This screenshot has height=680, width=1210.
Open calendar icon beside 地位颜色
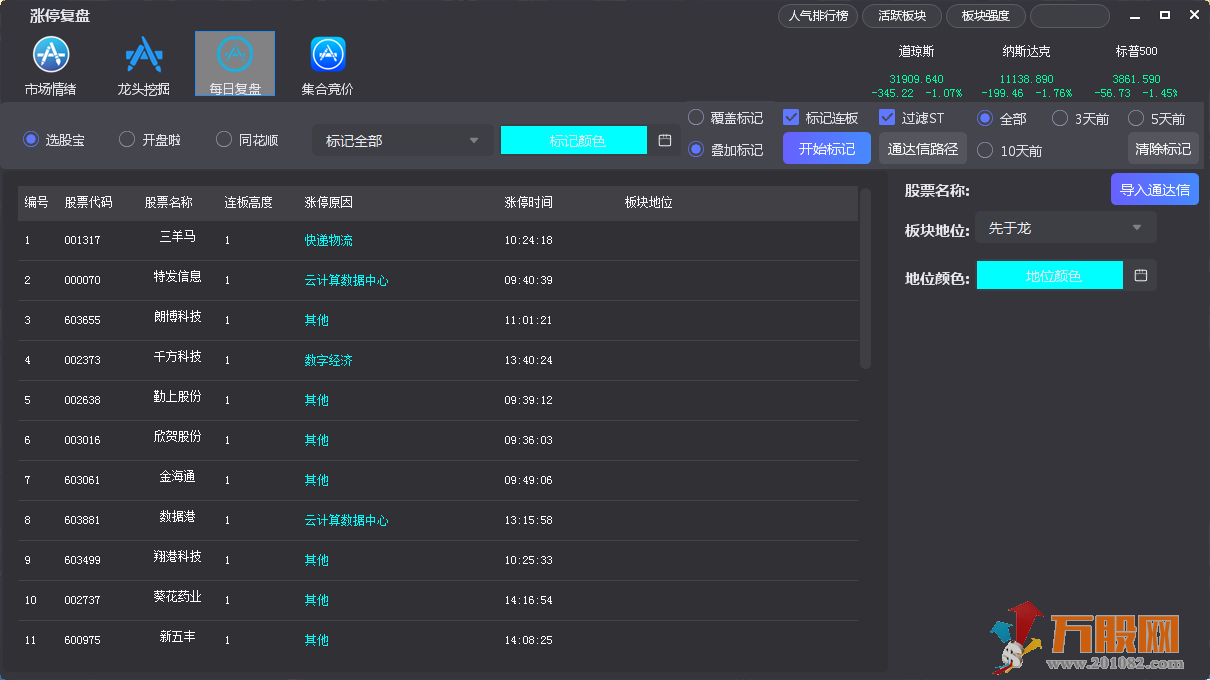(x=1140, y=275)
